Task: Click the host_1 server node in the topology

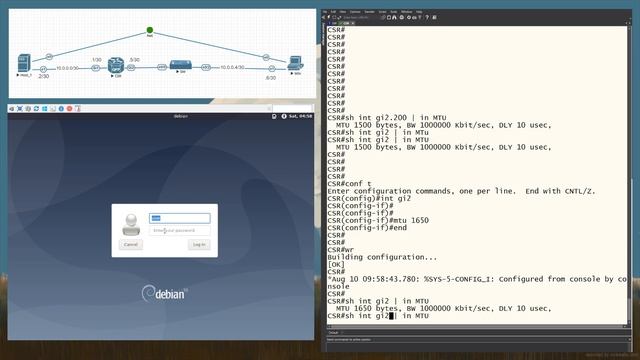Action: click(24, 64)
